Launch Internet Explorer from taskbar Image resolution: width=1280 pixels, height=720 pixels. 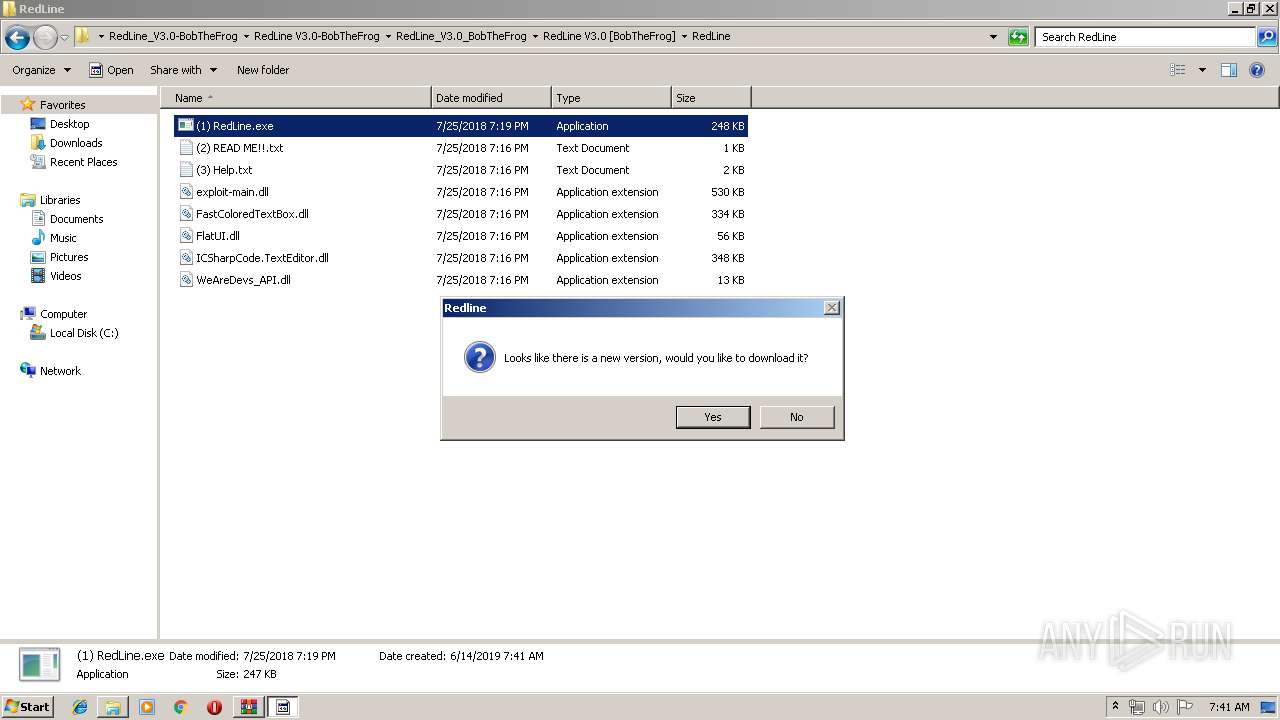[x=81, y=707]
